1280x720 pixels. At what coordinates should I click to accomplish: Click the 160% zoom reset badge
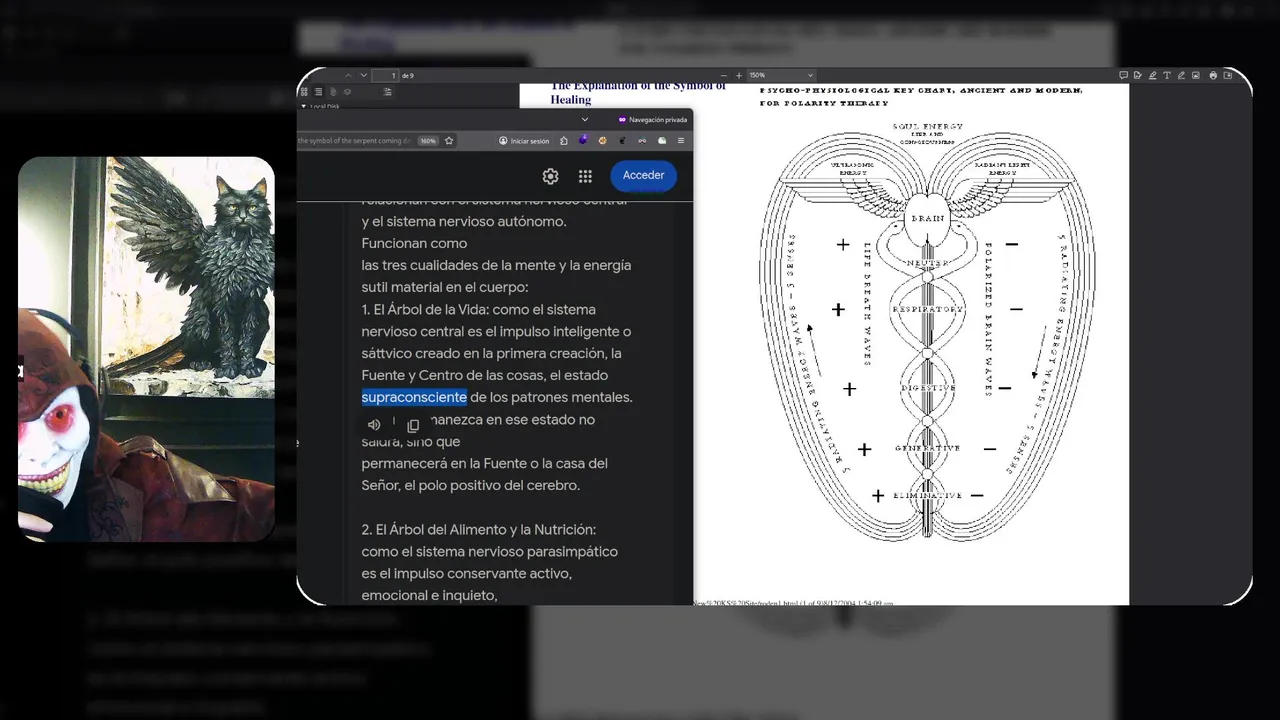(x=428, y=141)
